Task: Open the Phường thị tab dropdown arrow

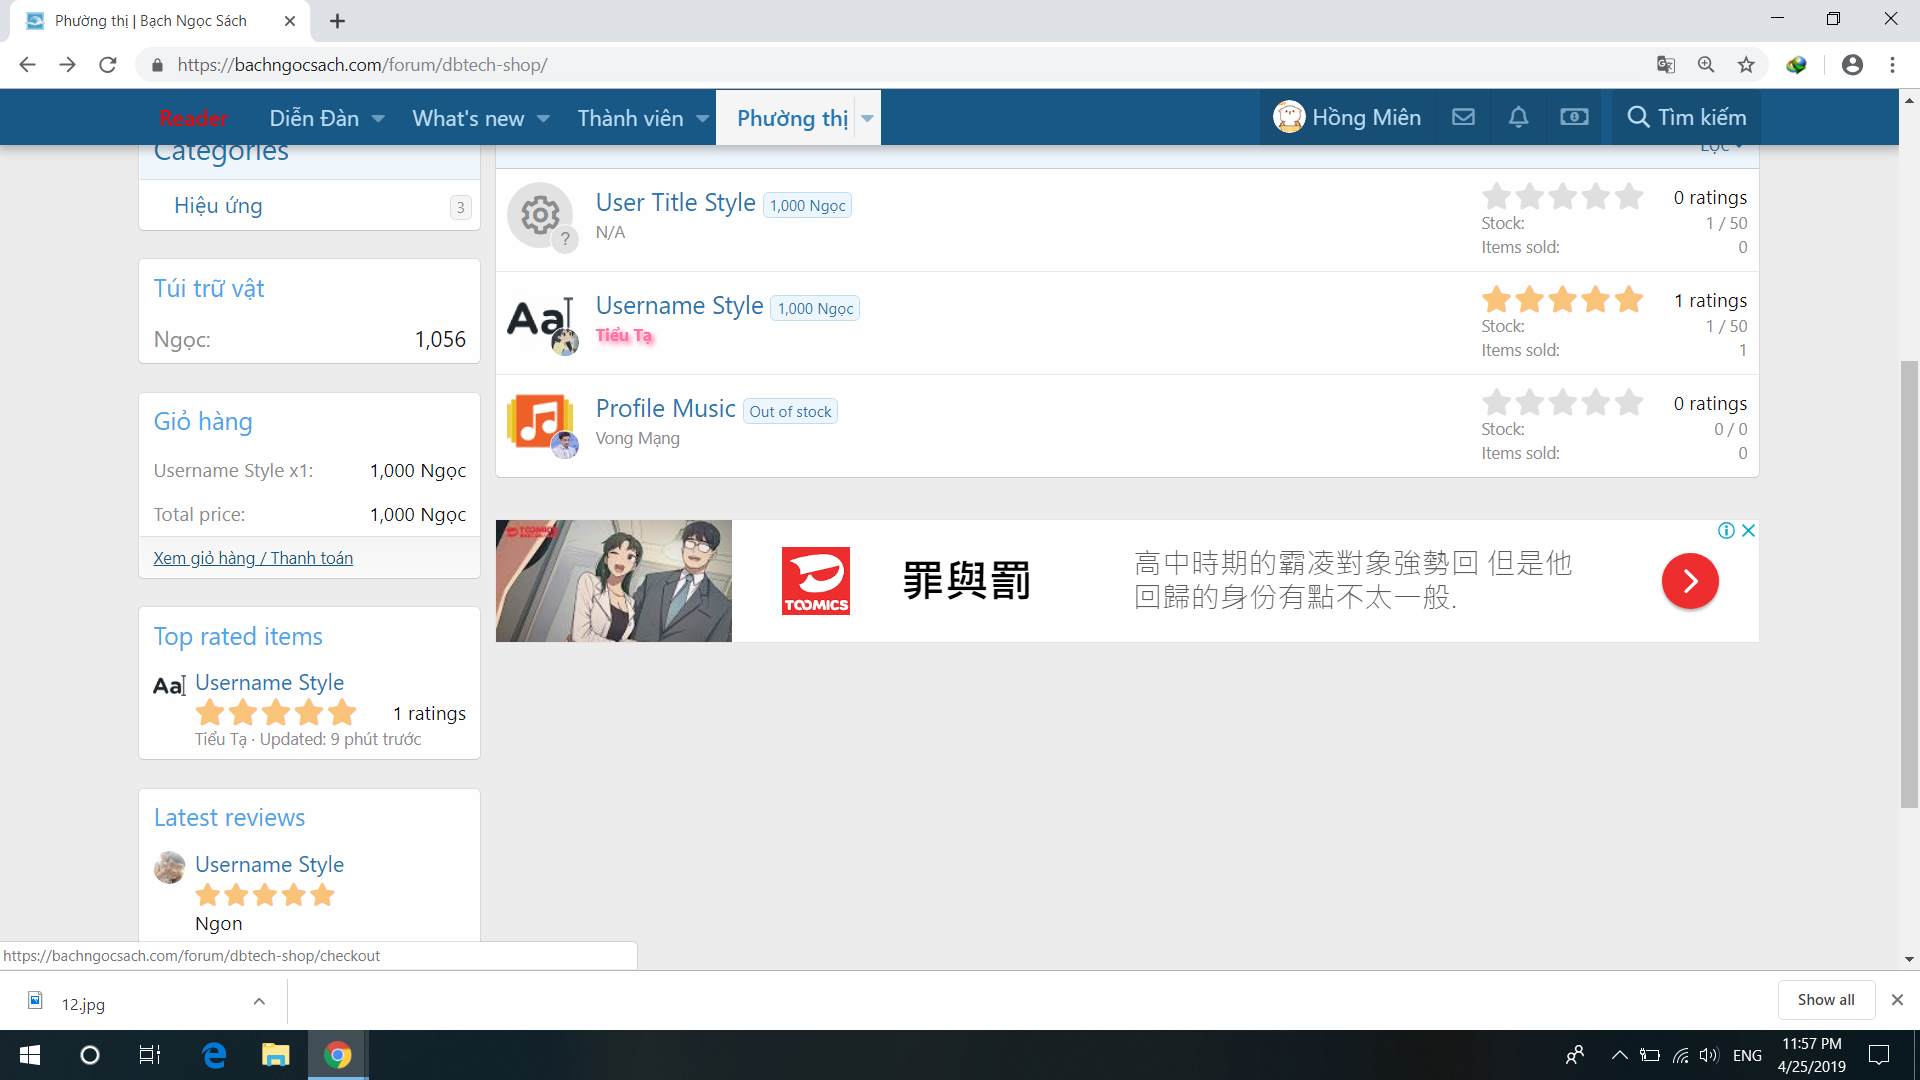Action: [x=867, y=118]
